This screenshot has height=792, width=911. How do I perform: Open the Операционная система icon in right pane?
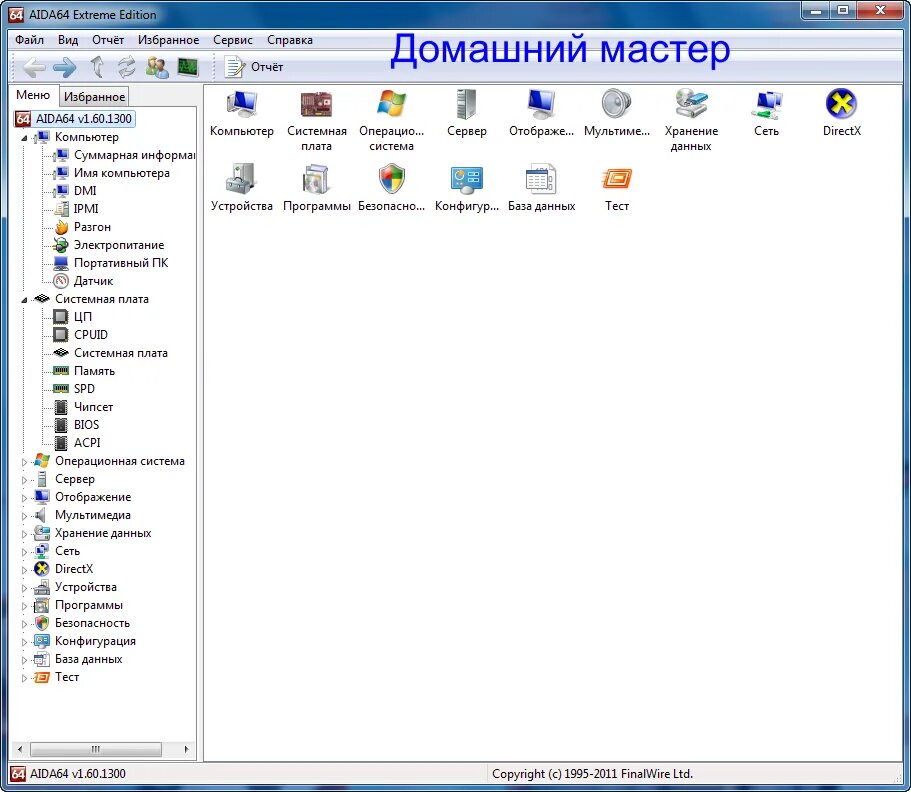(x=391, y=105)
